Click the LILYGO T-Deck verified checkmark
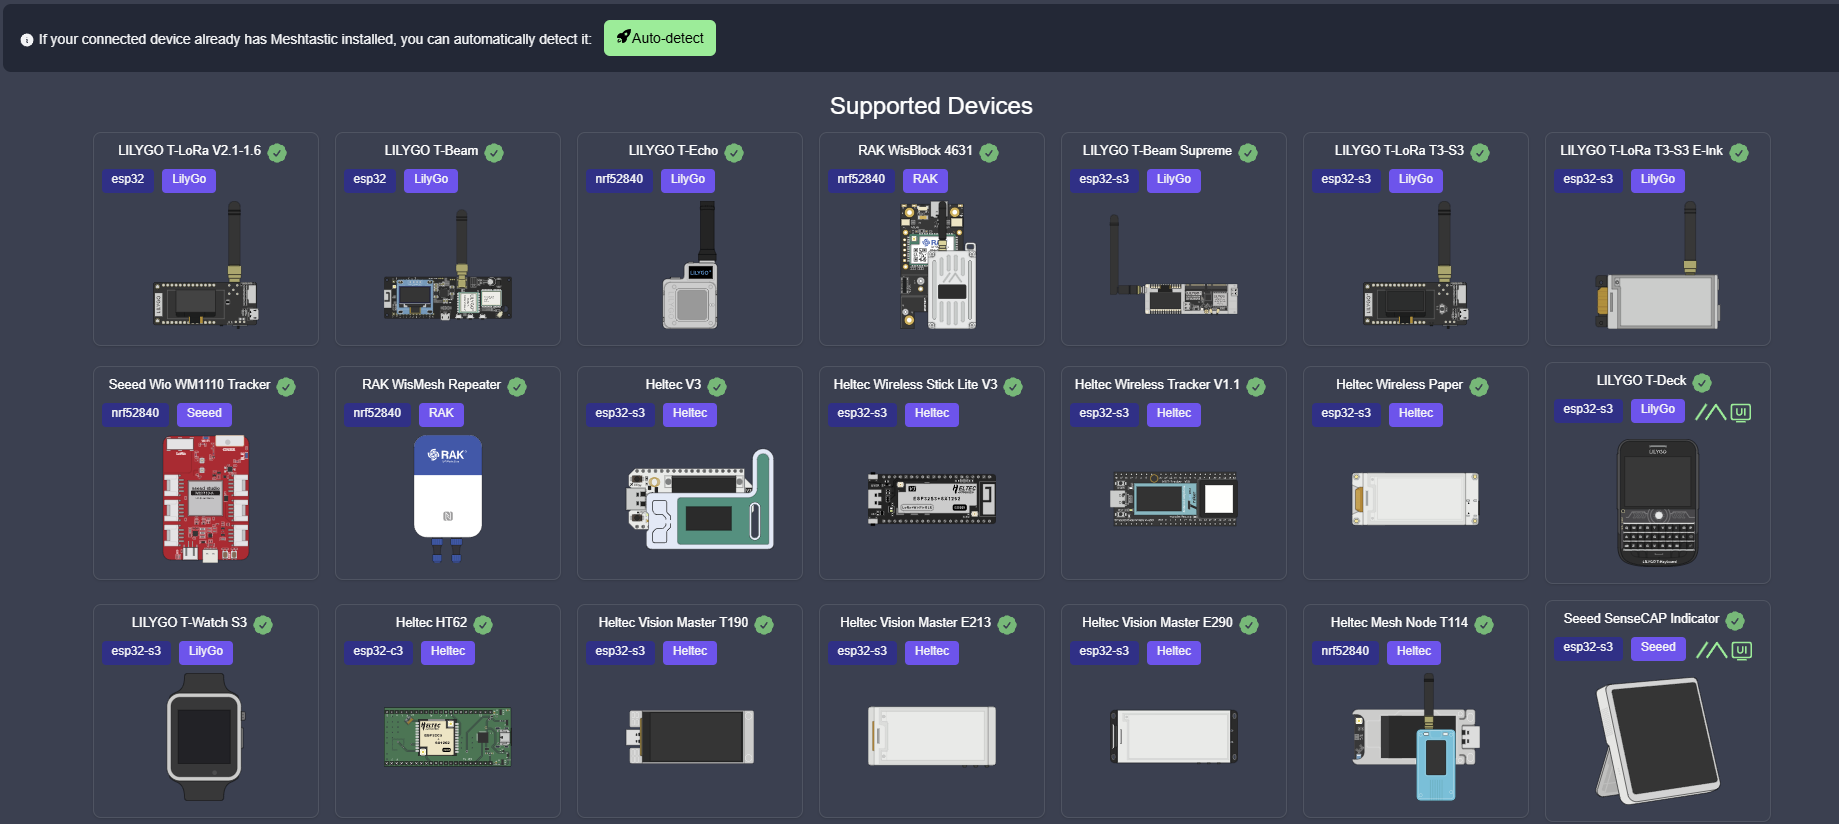The image size is (1839, 824). (x=1702, y=383)
